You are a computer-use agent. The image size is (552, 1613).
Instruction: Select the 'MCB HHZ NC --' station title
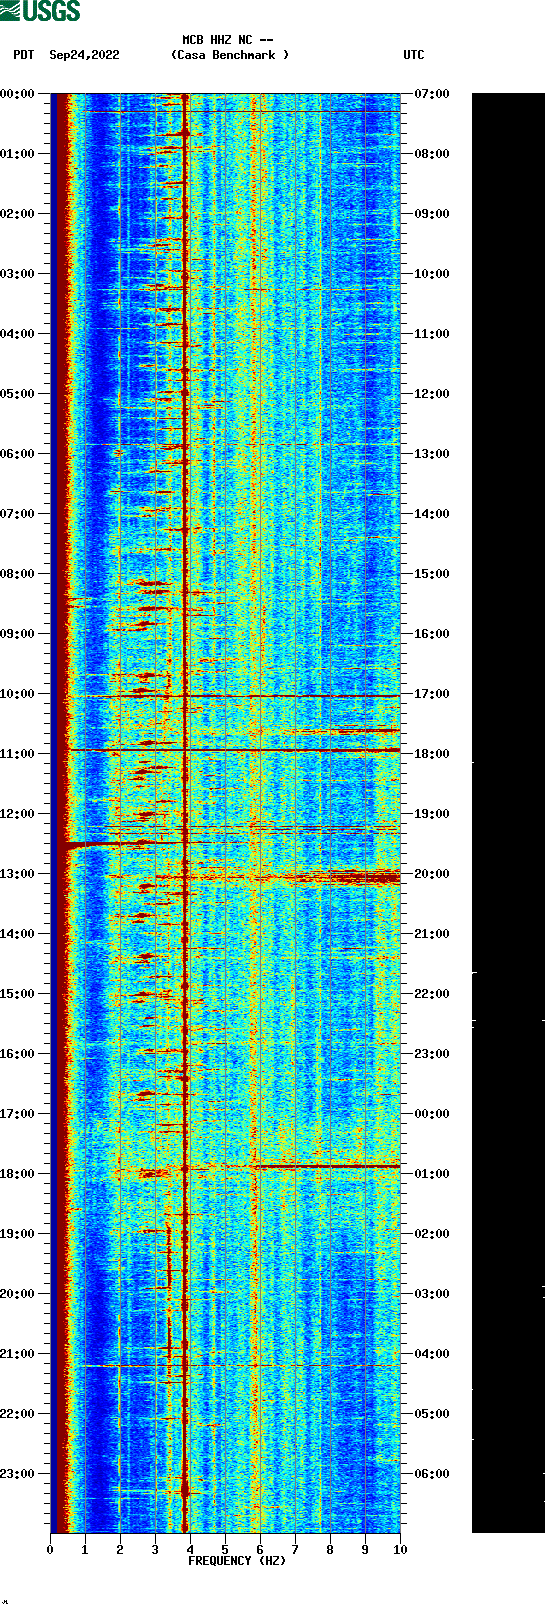pyautogui.click(x=228, y=40)
